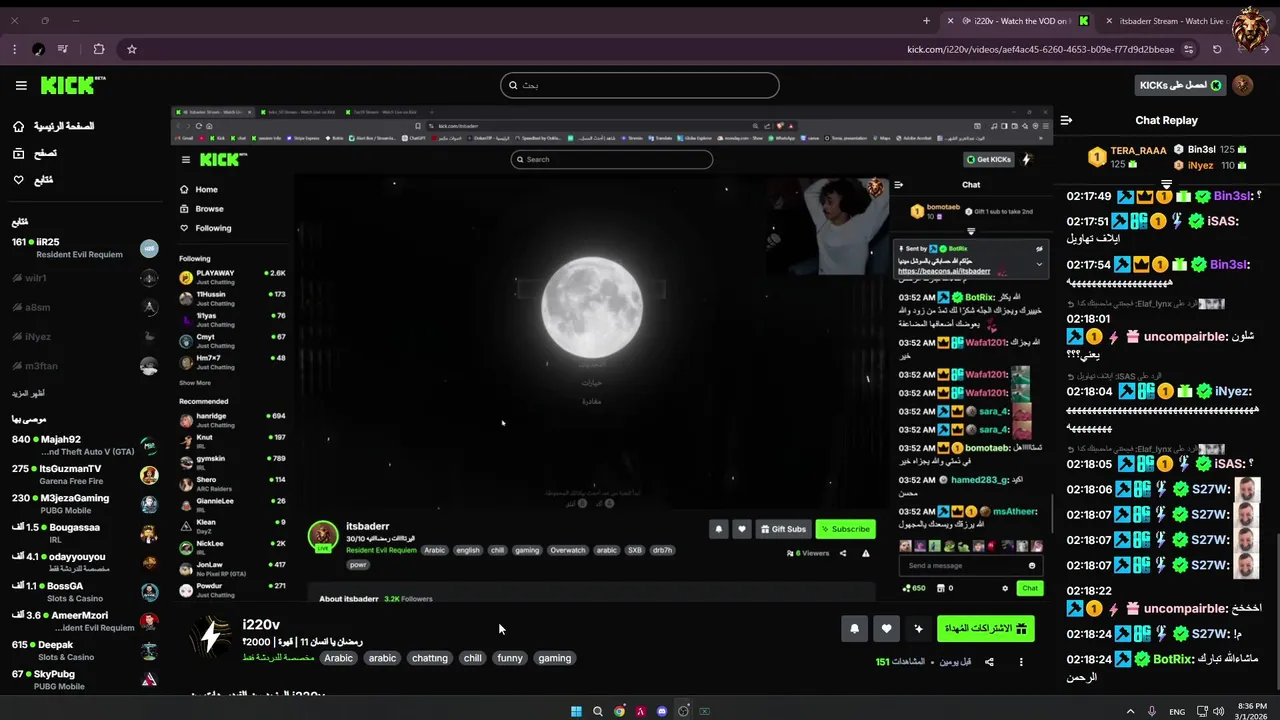Click TERA_RAAA in top gifters
1280x720 pixels.
click(1138, 150)
